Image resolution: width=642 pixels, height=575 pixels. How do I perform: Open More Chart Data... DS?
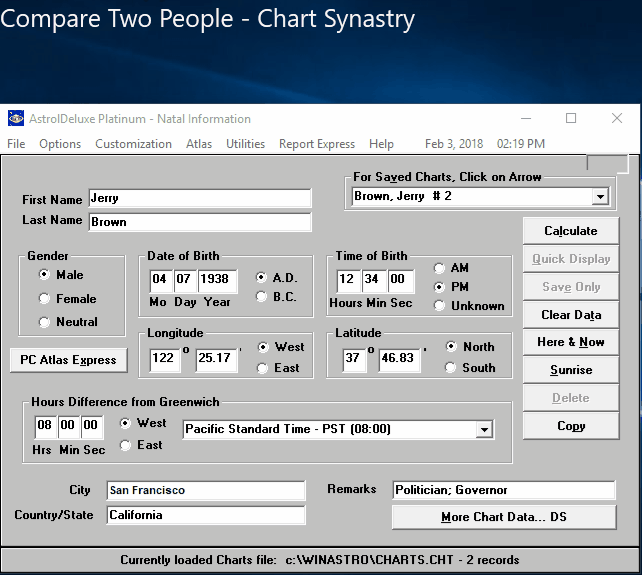pyautogui.click(x=504, y=517)
